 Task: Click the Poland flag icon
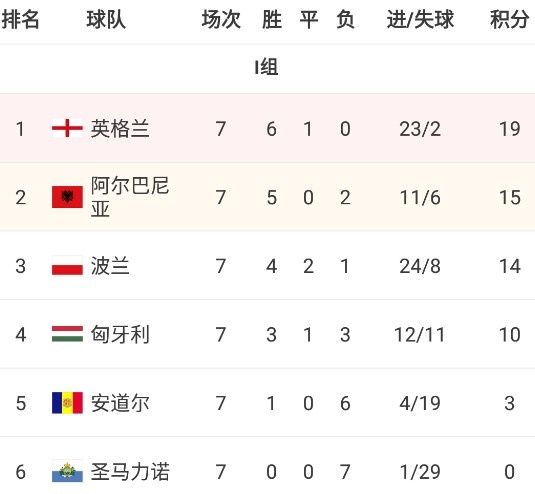click(x=67, y=265)
